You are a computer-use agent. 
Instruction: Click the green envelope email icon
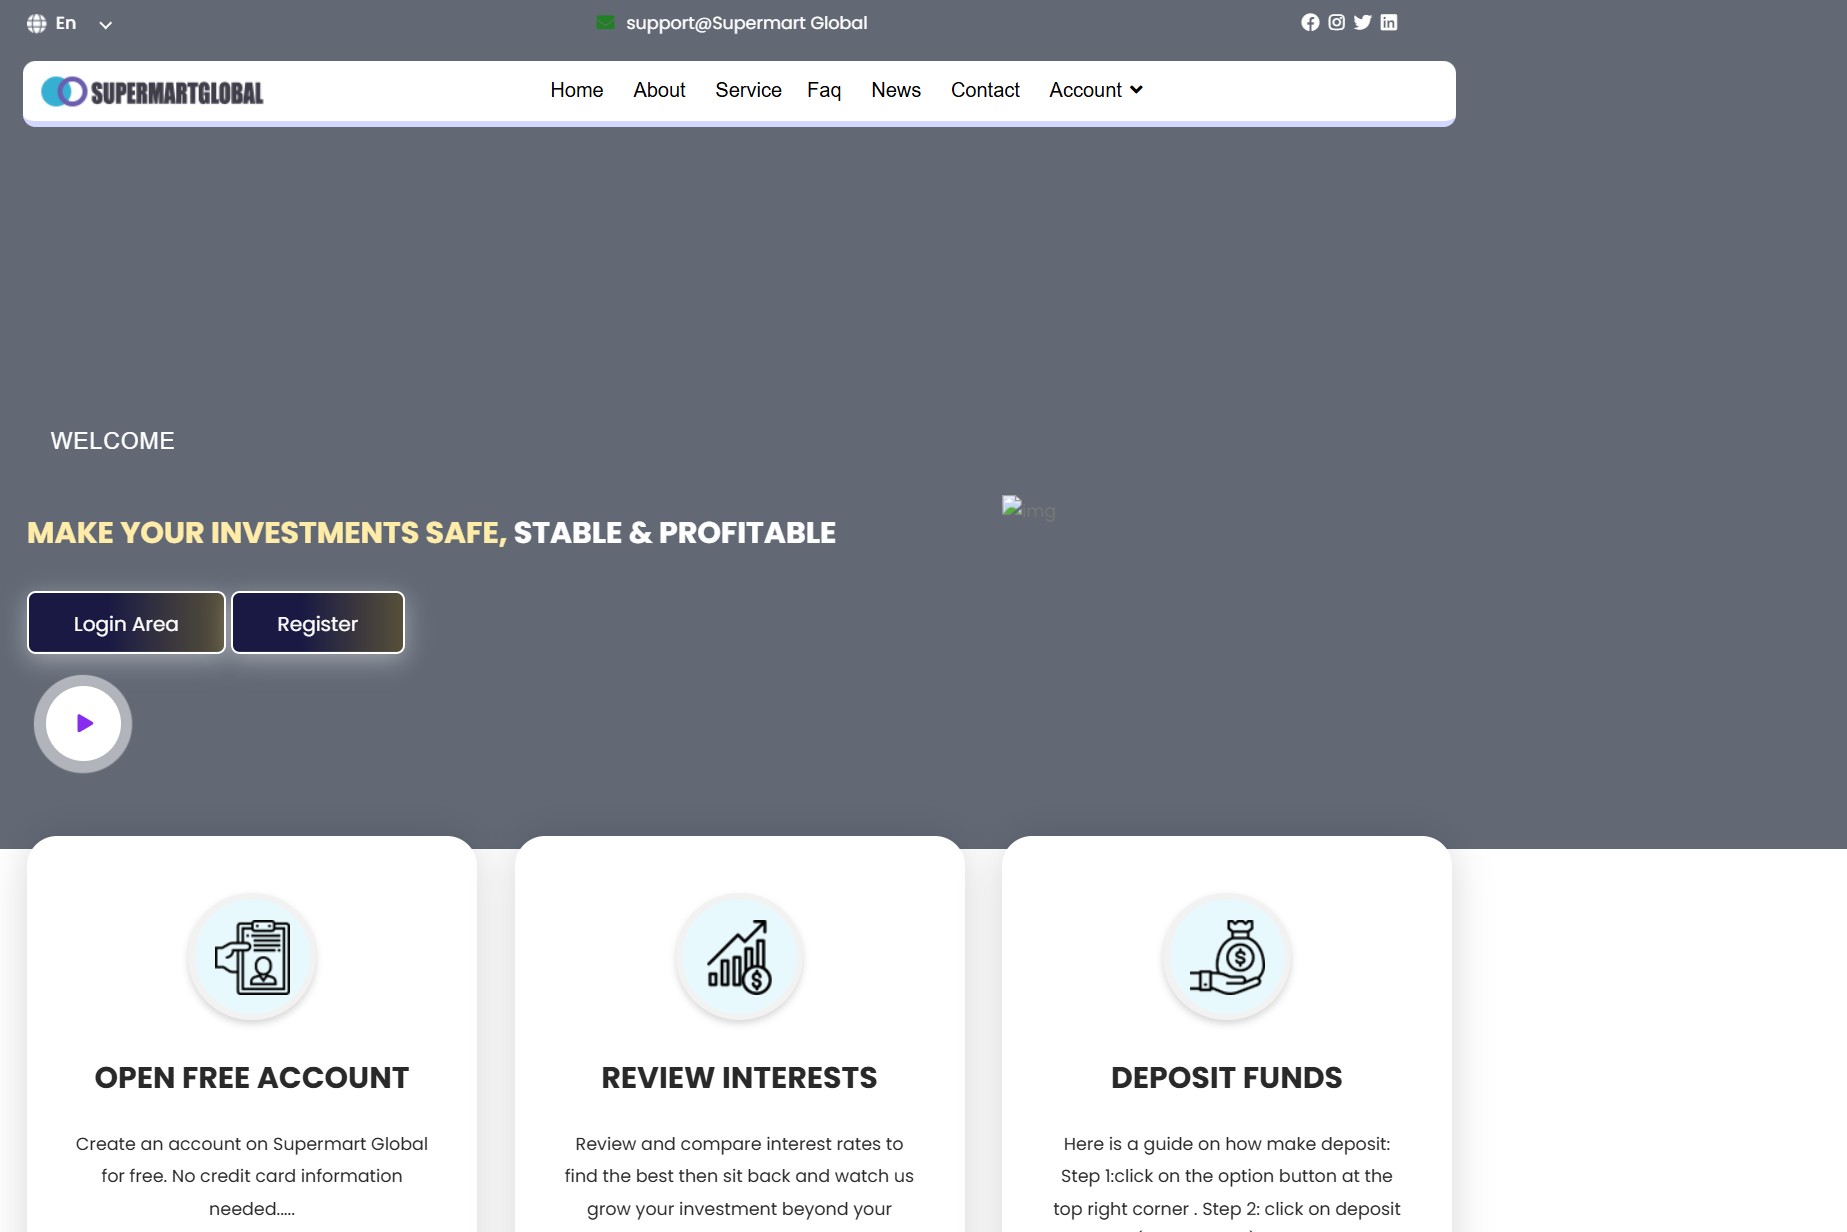[x=605, y=23]
